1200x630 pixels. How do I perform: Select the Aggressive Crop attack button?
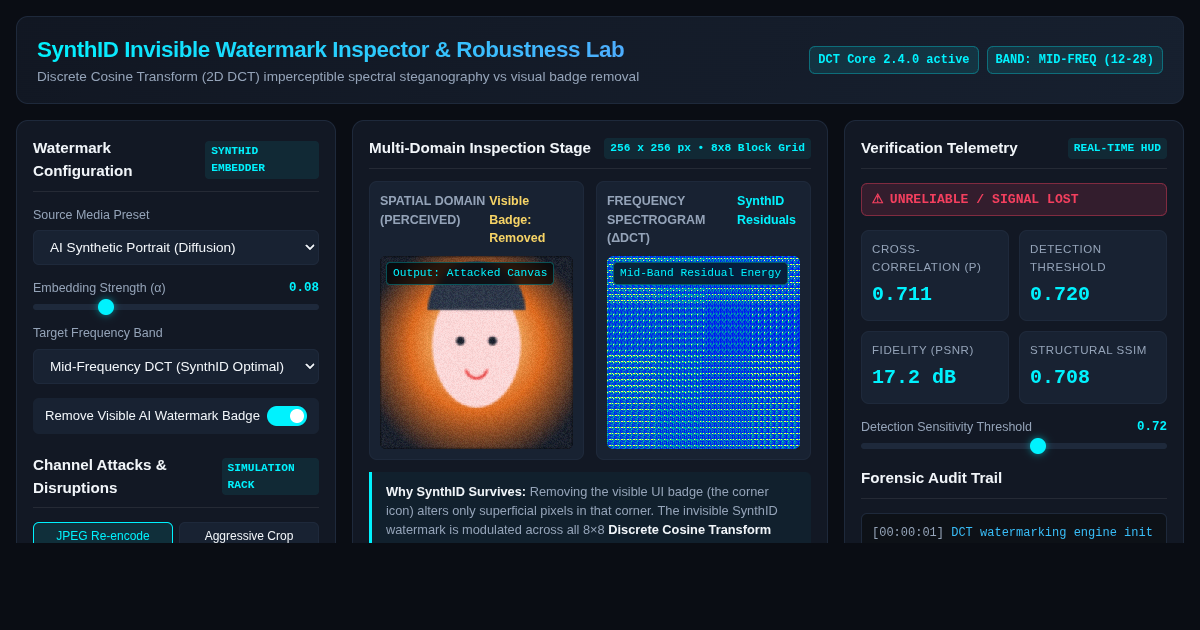pyautogui.click(x=249, y=533)
